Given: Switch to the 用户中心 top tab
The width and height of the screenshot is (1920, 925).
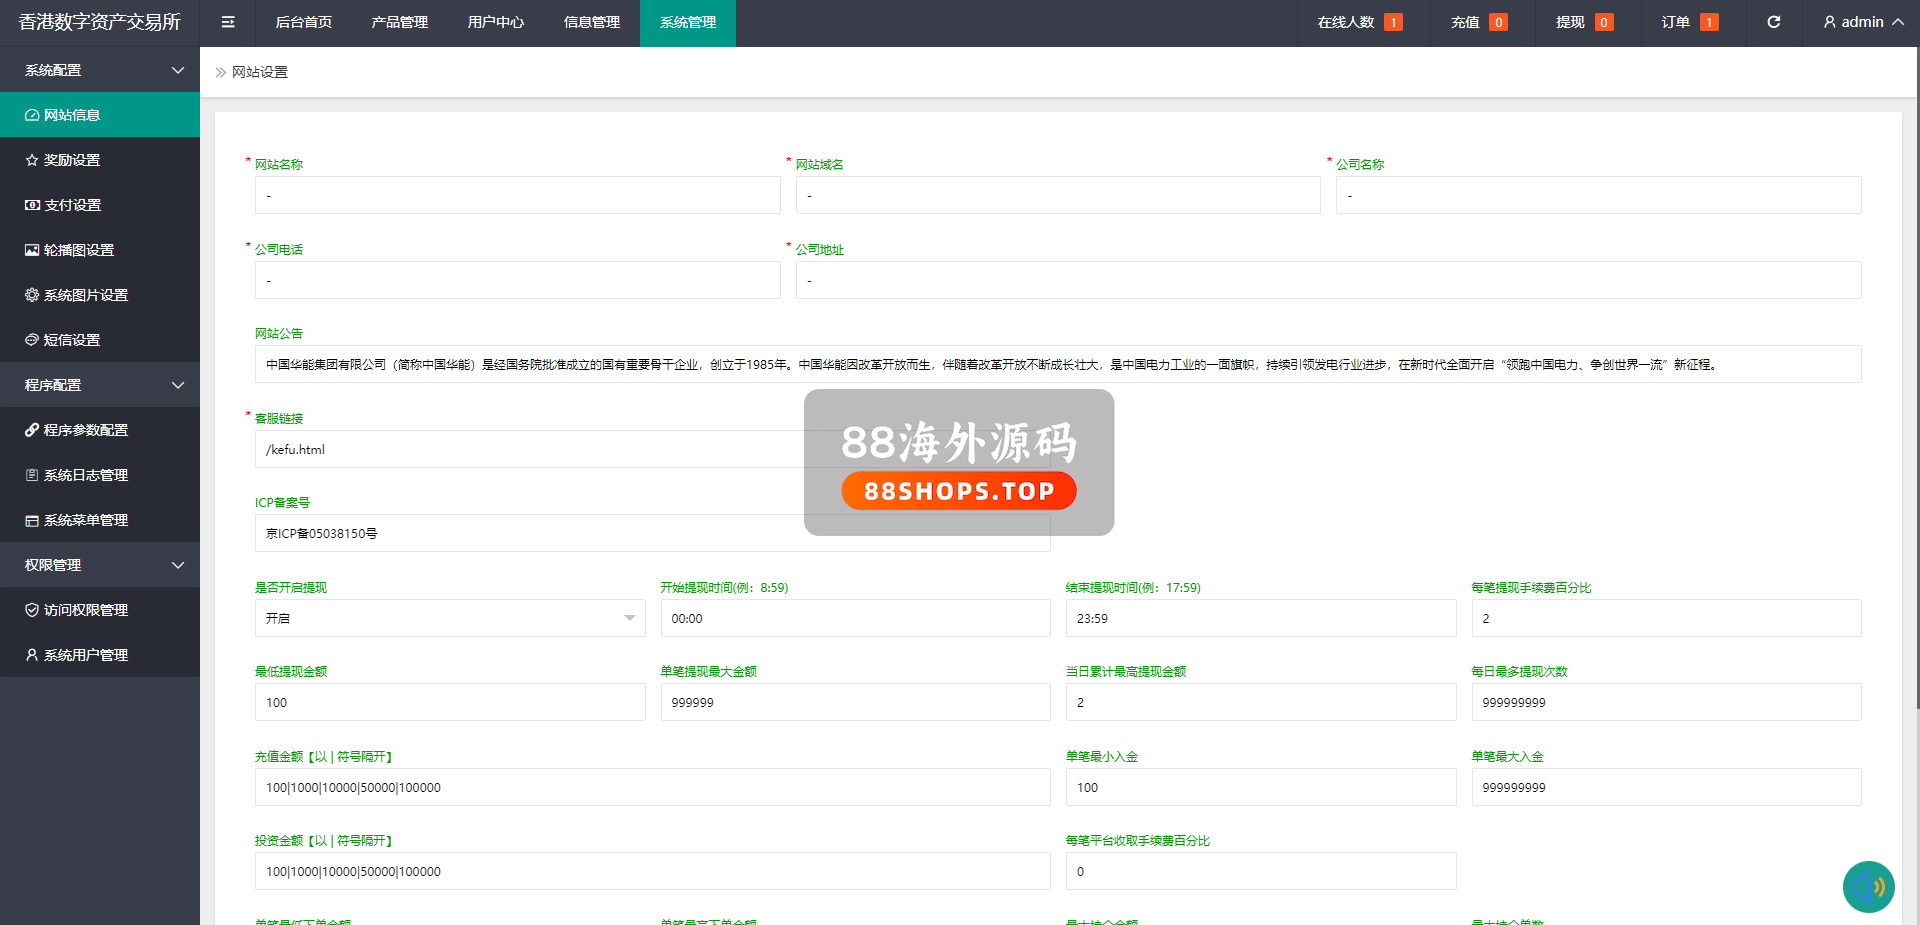Looking at the screenshot, I should [x=495, y=22].
